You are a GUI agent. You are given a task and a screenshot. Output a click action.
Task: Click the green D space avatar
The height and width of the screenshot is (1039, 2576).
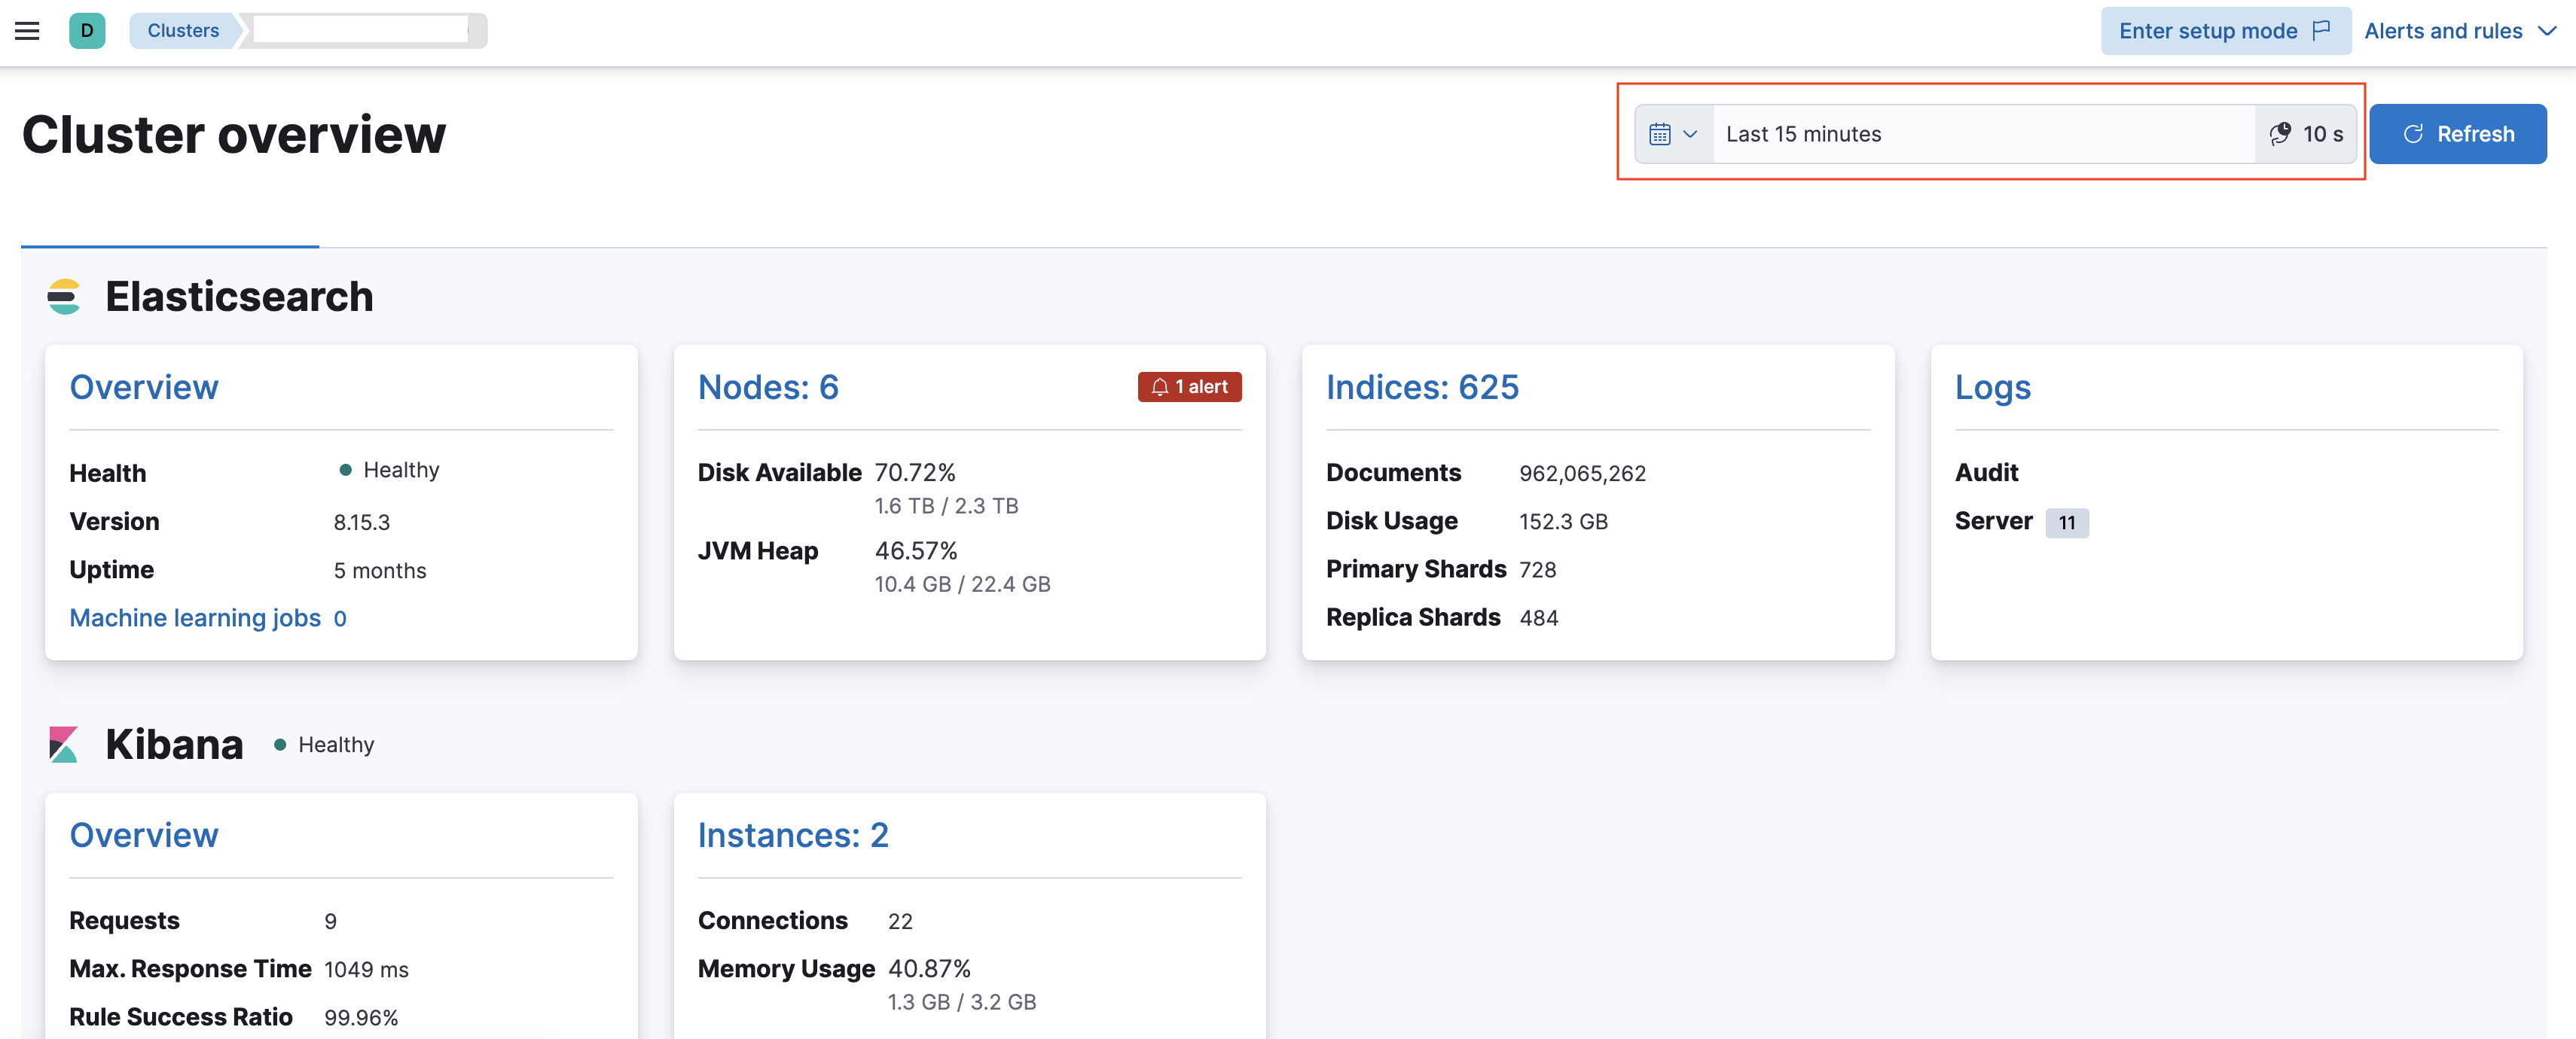click(x=87, y=31)
